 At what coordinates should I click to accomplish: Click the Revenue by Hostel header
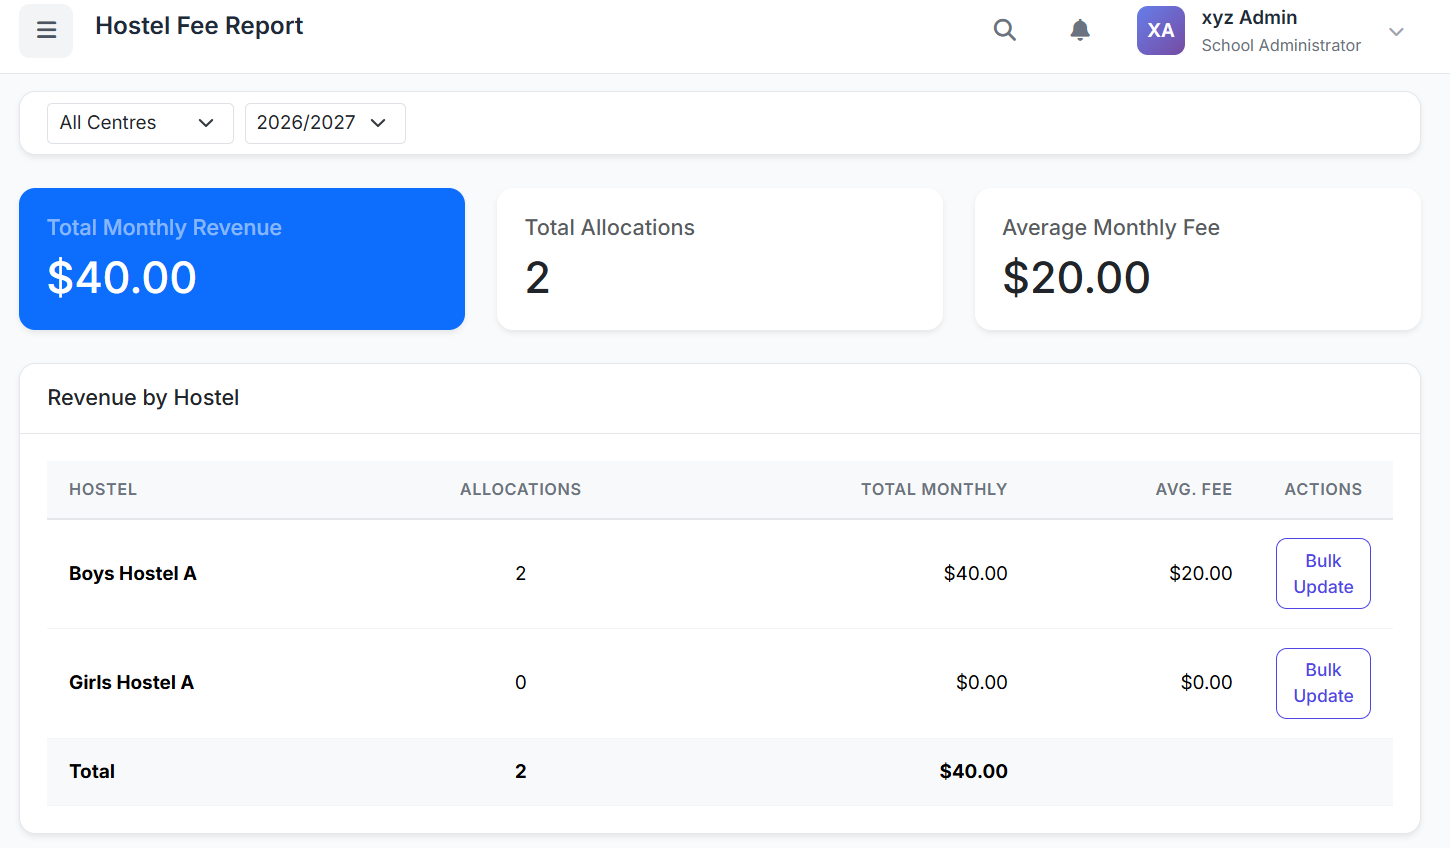click(x=143, y=397)
